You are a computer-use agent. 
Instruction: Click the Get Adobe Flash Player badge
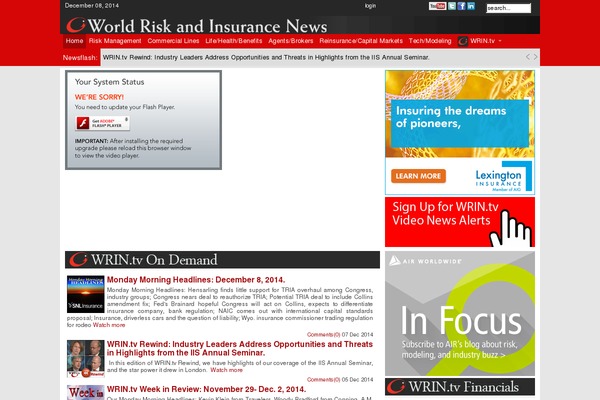point(102,123)
